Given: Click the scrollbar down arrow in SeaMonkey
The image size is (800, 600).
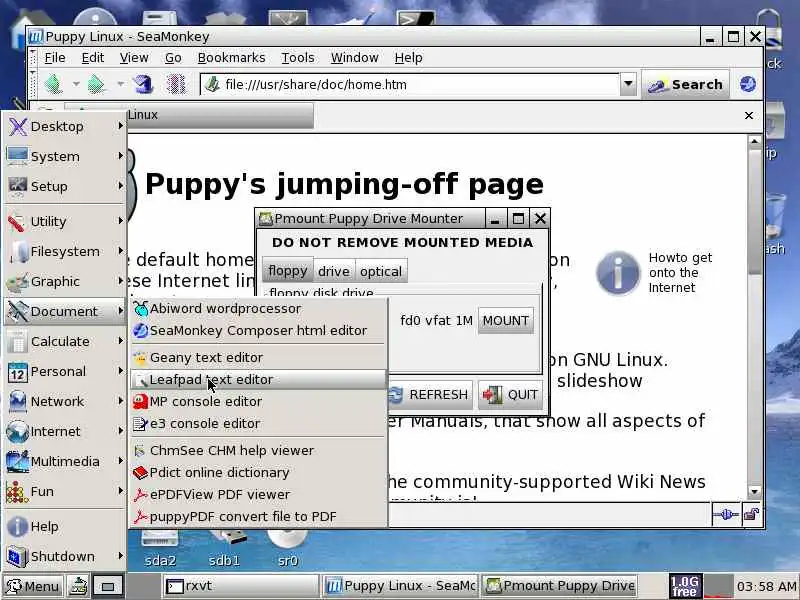Looking at the screenshot, I should pos(755,491).
